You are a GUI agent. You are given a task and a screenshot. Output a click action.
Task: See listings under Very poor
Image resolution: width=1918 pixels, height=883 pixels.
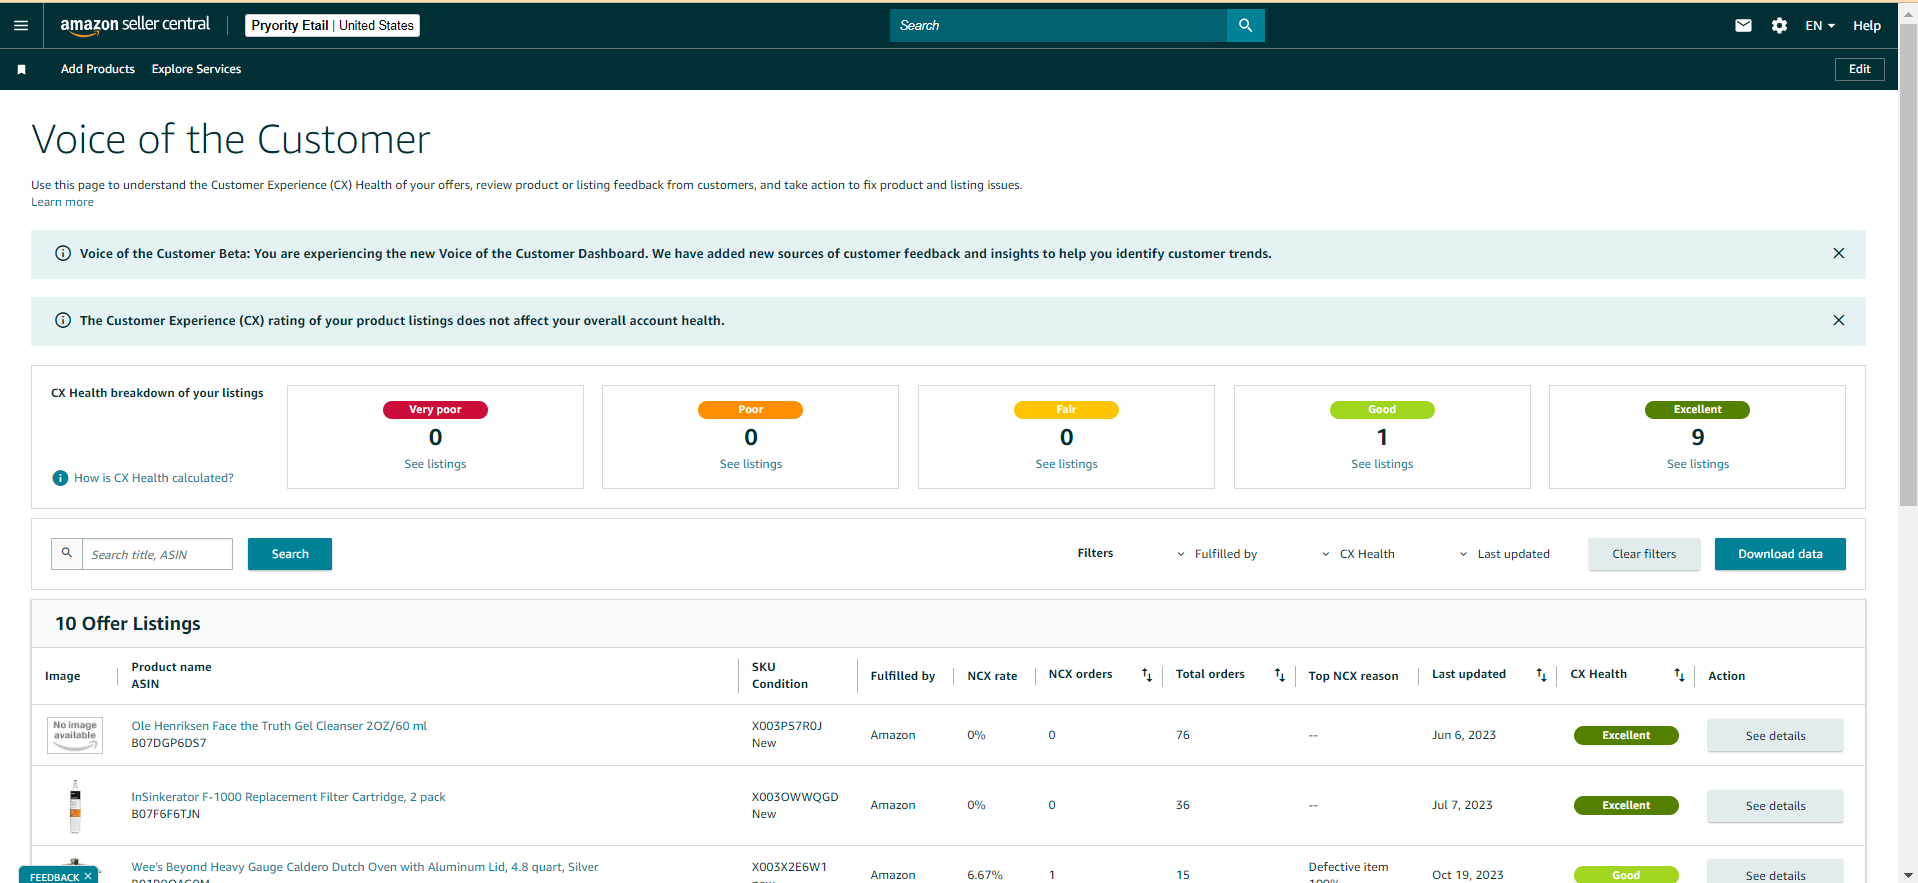(x=435, y=464)
